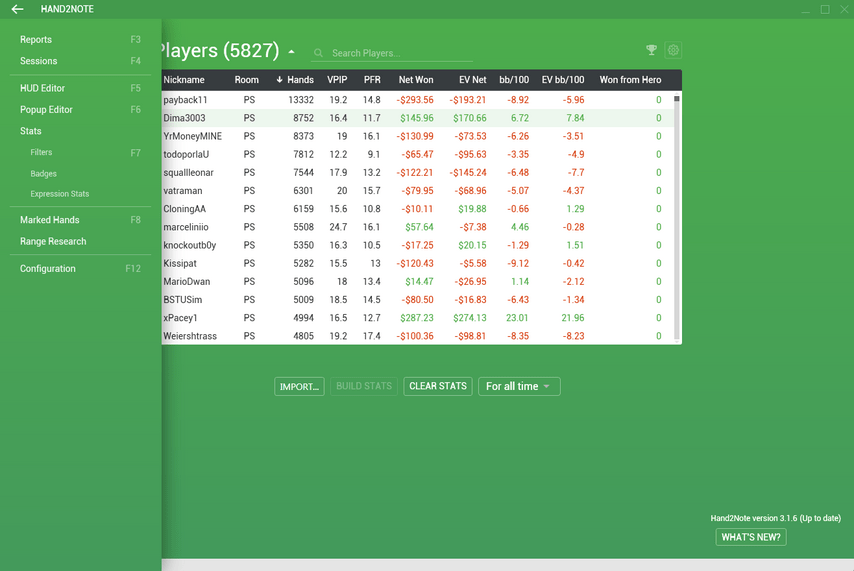The width and height of the screenshot is (854, 571).
Task: Click the HAND2NOTE title text
Action: pyautogui.click(x=67, y=9)
